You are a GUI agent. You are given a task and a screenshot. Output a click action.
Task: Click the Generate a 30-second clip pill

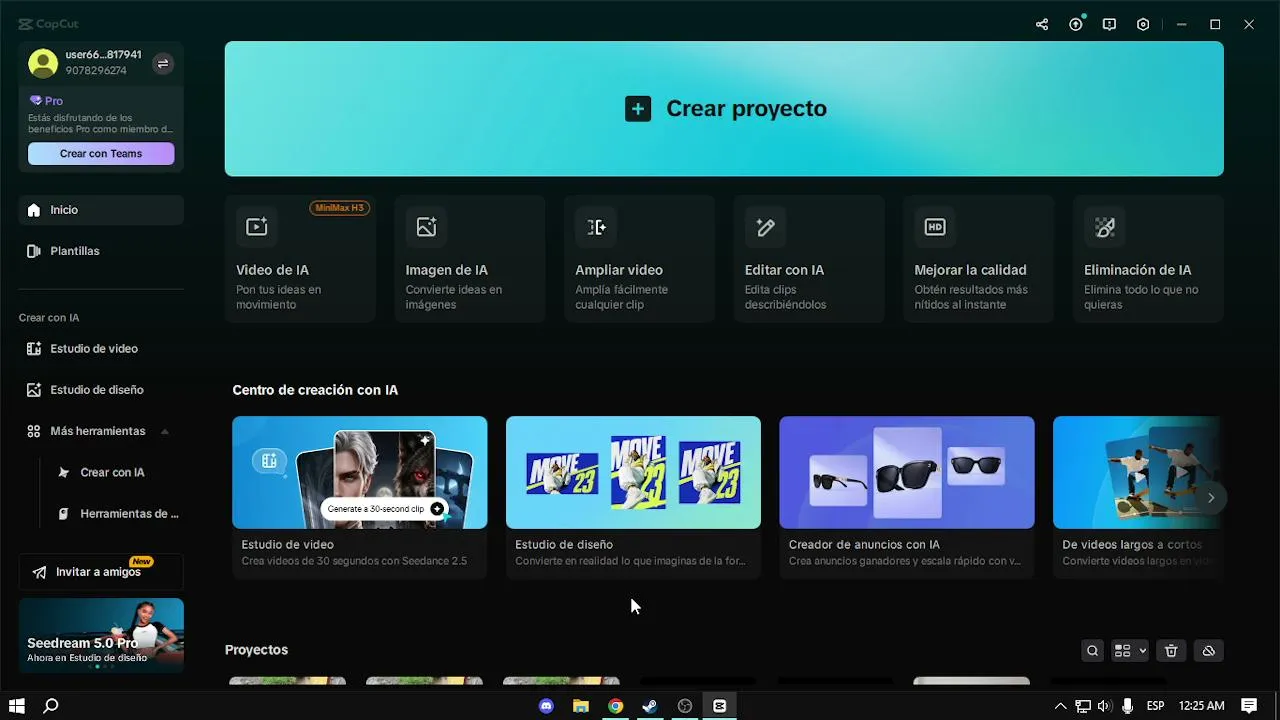(x=384, y=509)
